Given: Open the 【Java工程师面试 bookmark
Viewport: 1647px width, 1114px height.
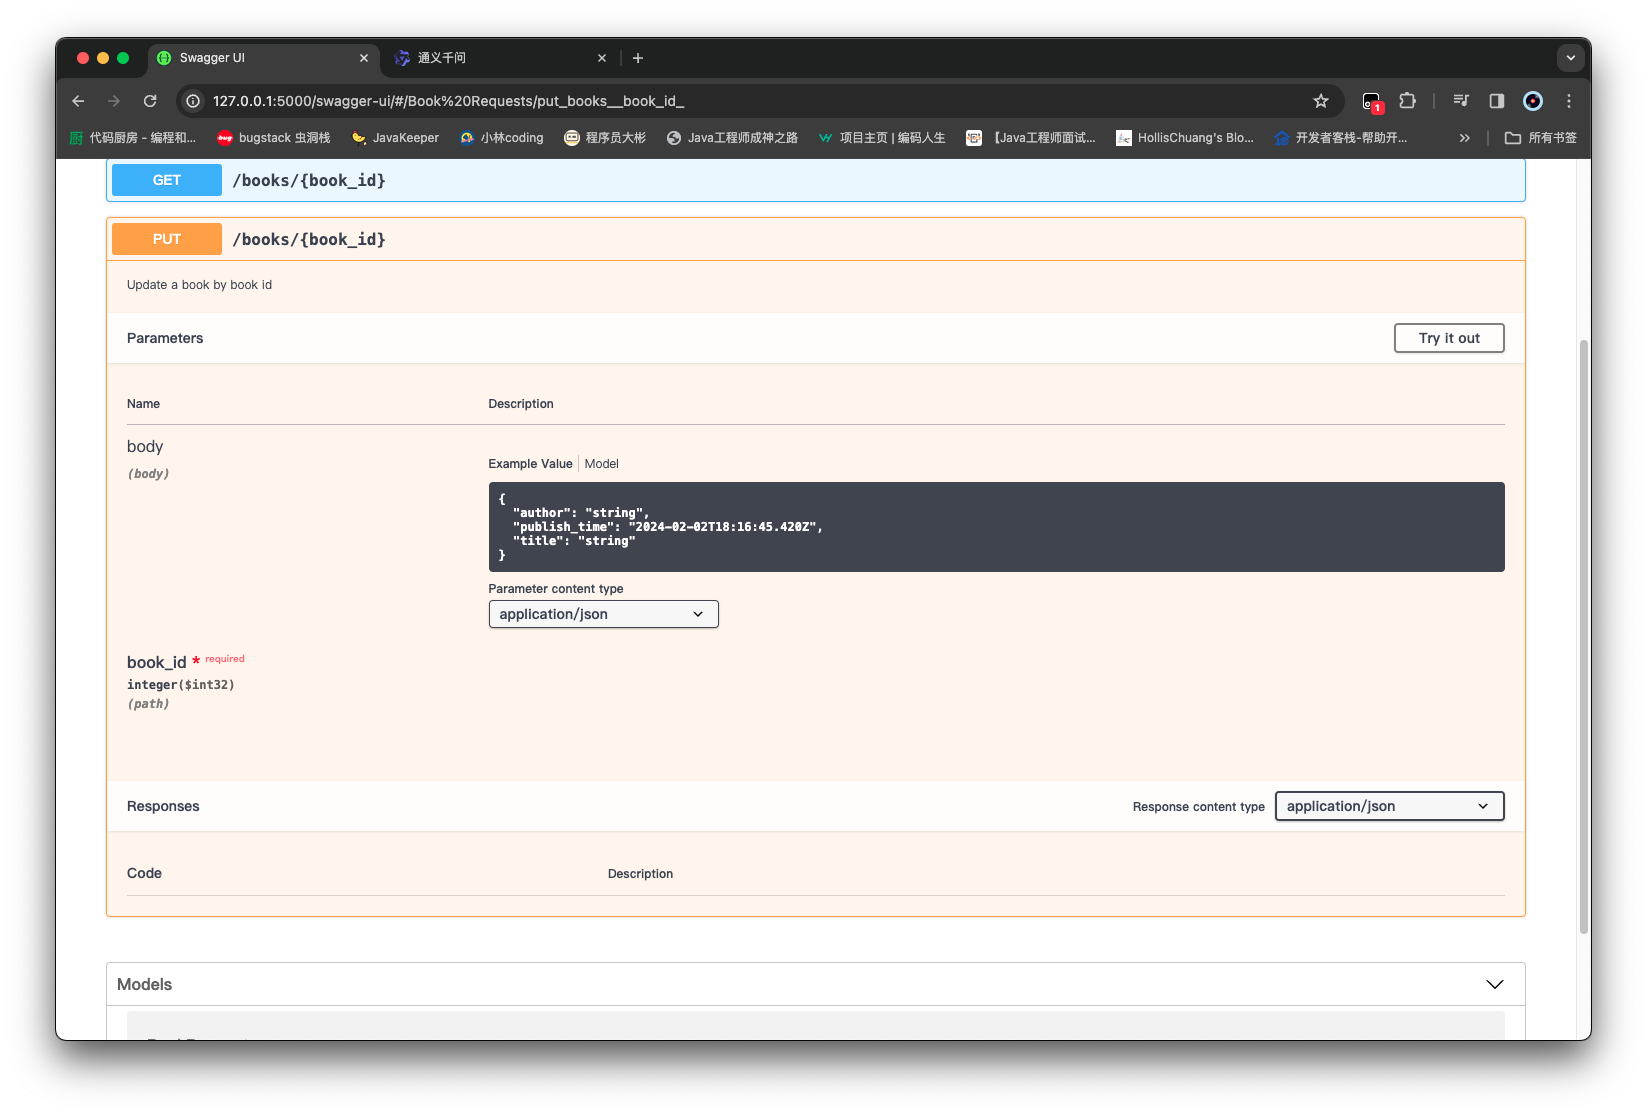Looking at the screenshot, I should pyautogui.click(x=1031, y=138).
